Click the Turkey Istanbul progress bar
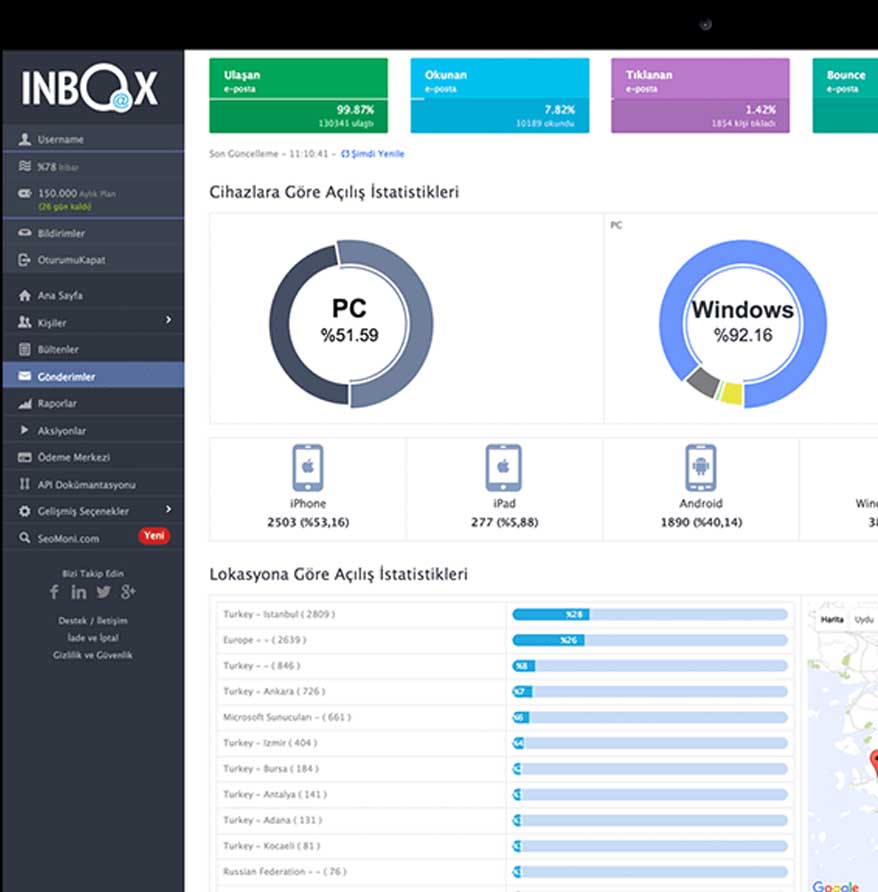 [x=650, y=614]
